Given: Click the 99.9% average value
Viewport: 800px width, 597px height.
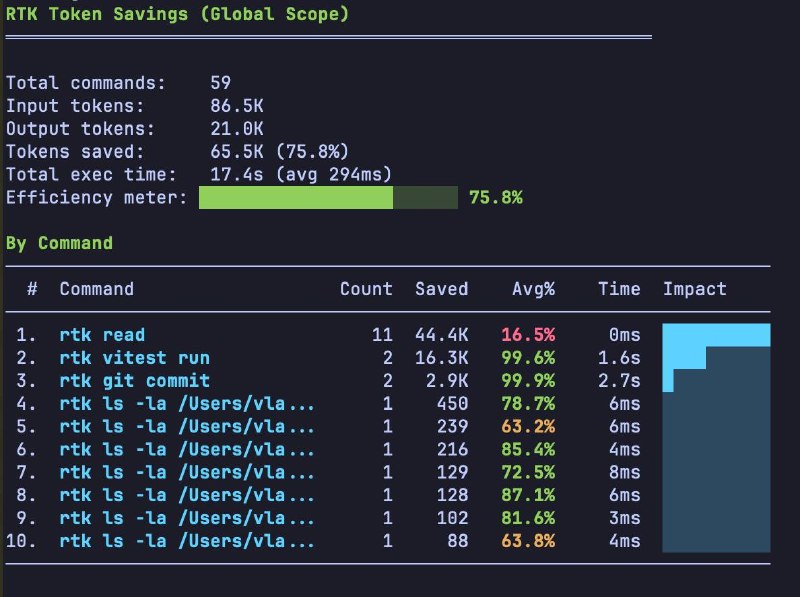Looking at the screenshot, I should (x=528, y=381).
